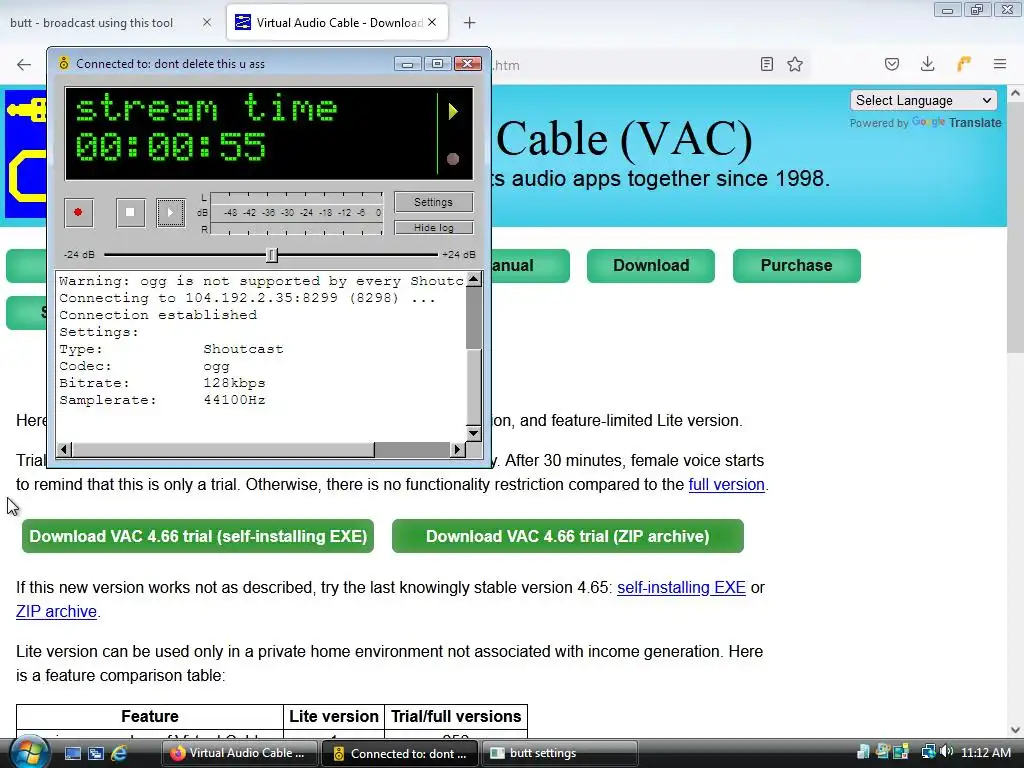Viewport: 1024px width, 768px height.
Task: Open the Pocket save icon
Action: tap(892, 64)
